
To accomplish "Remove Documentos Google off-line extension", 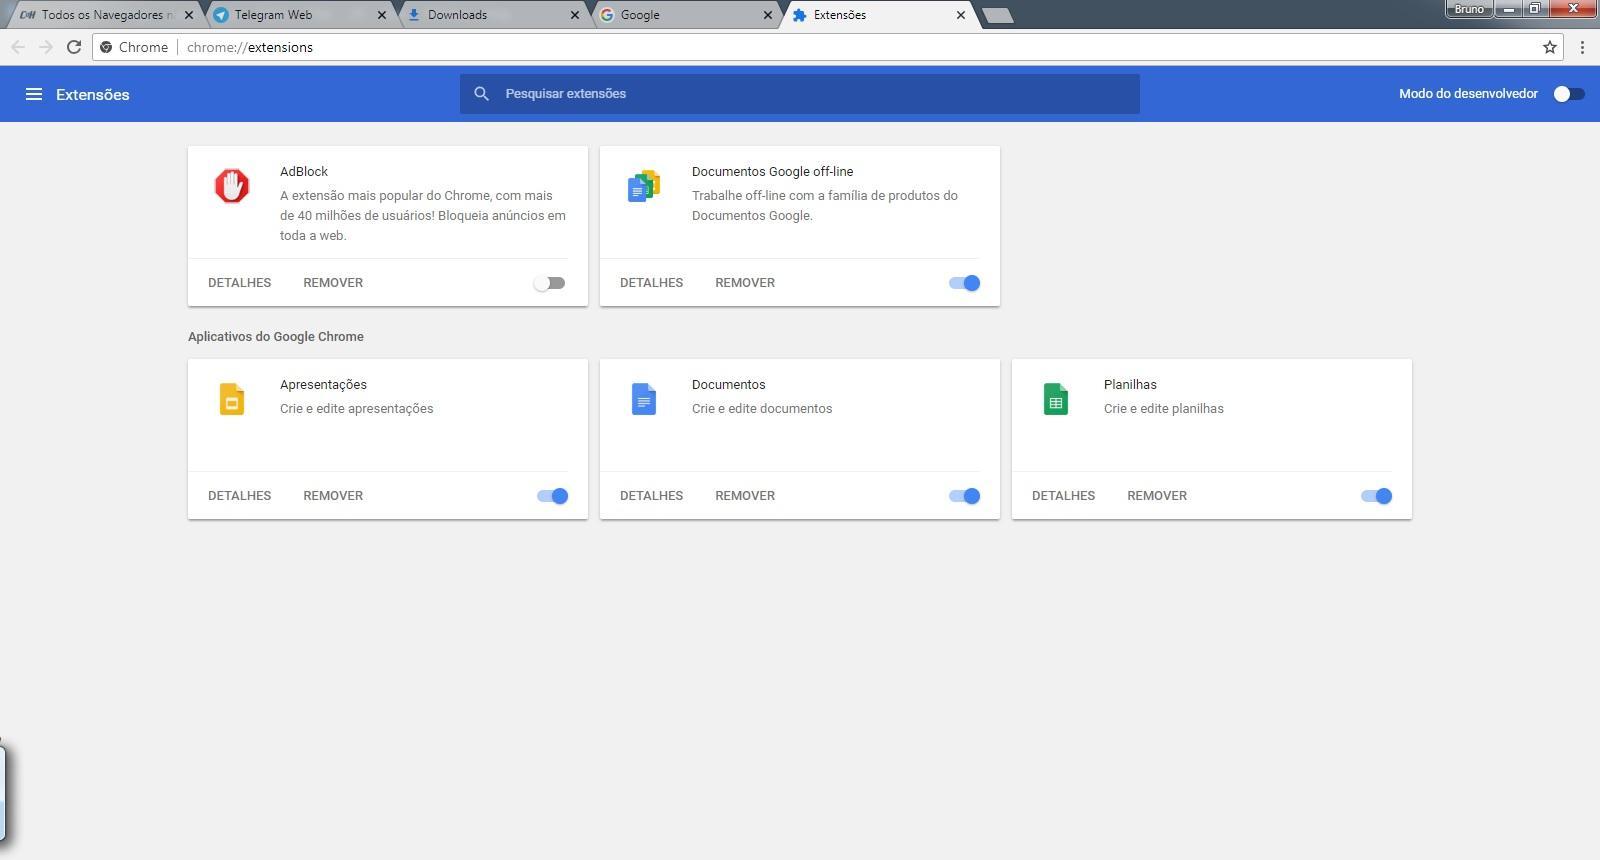I will [745, 283].
